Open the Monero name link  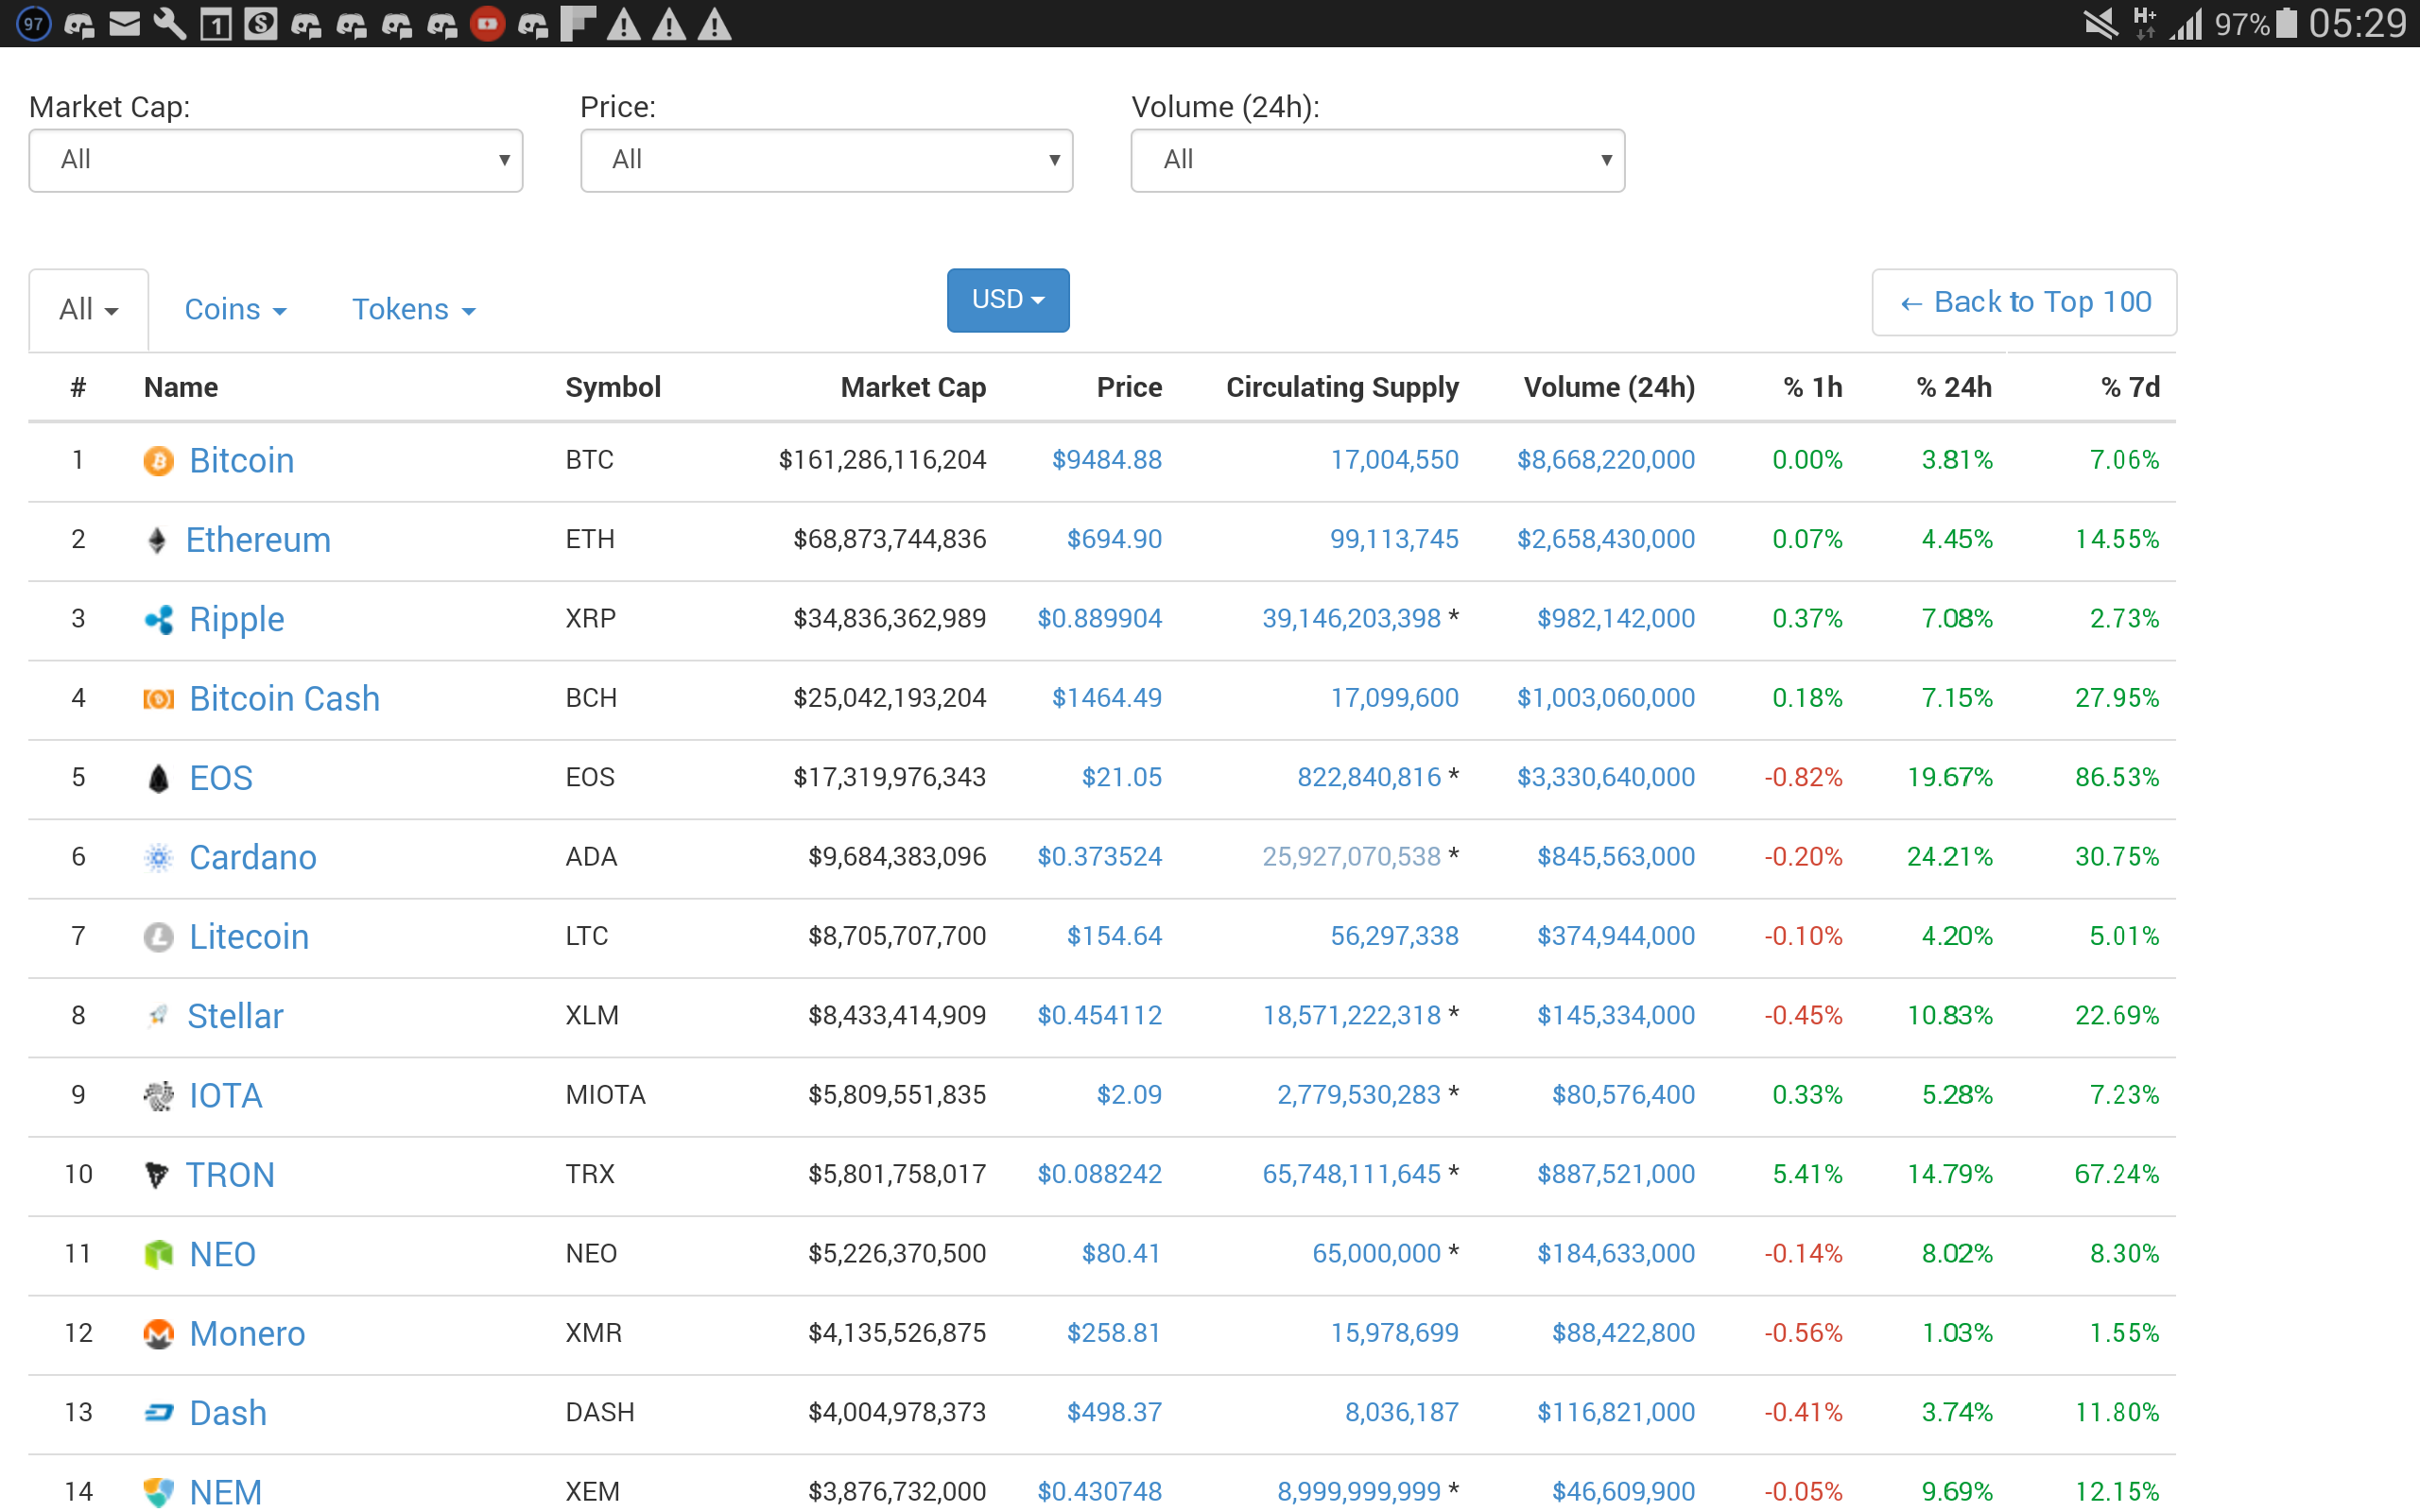247,1334
